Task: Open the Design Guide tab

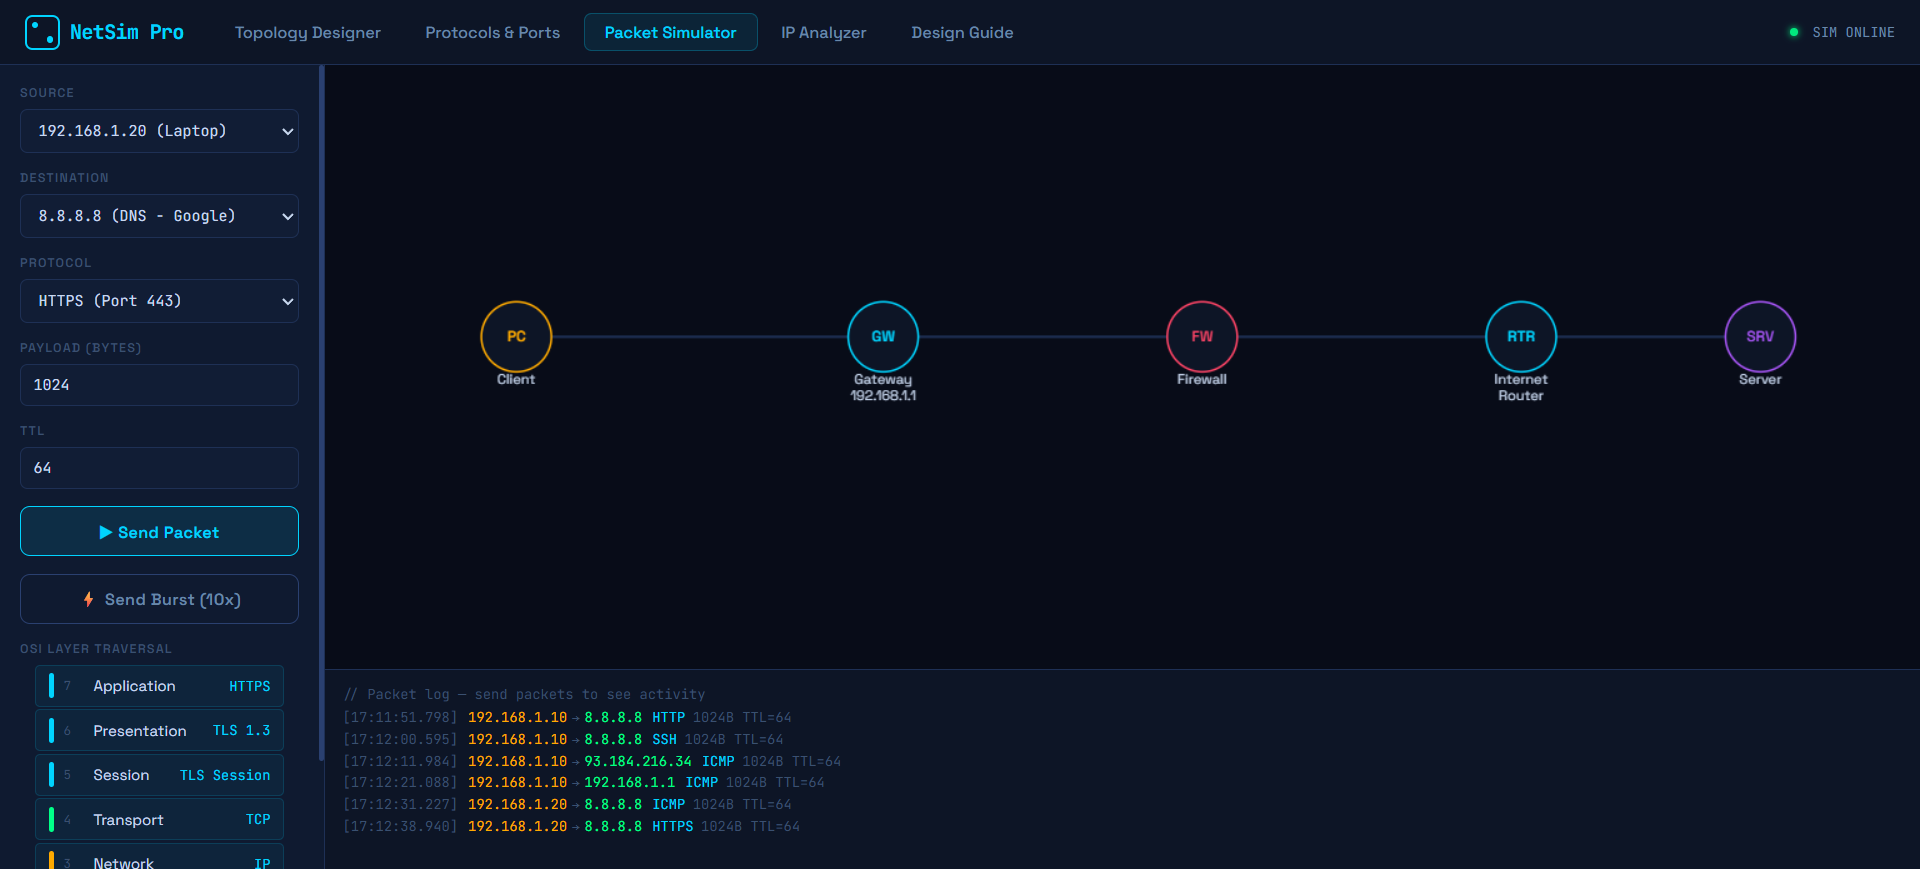Action: 962,32
